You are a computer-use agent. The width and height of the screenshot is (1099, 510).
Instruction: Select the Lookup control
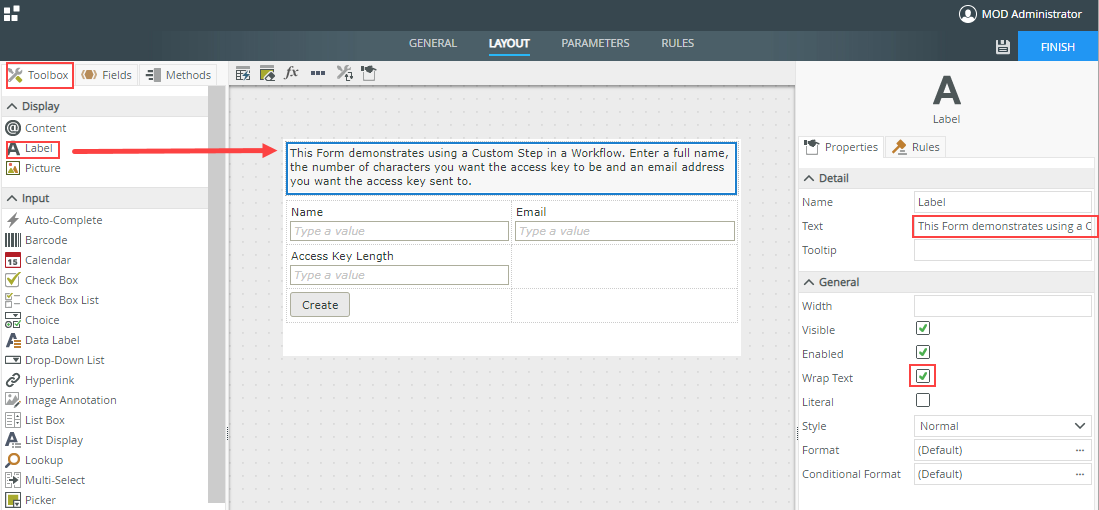(x=34, y=460)
